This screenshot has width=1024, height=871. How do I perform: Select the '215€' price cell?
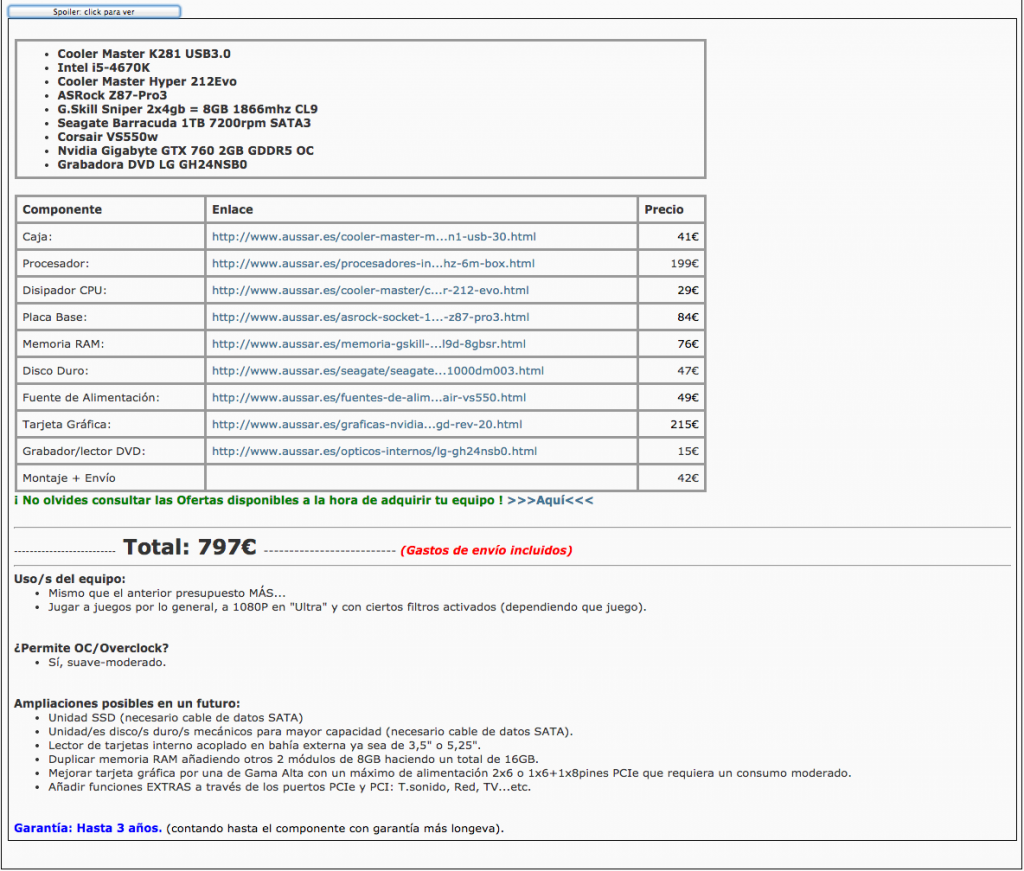point(671,424)
